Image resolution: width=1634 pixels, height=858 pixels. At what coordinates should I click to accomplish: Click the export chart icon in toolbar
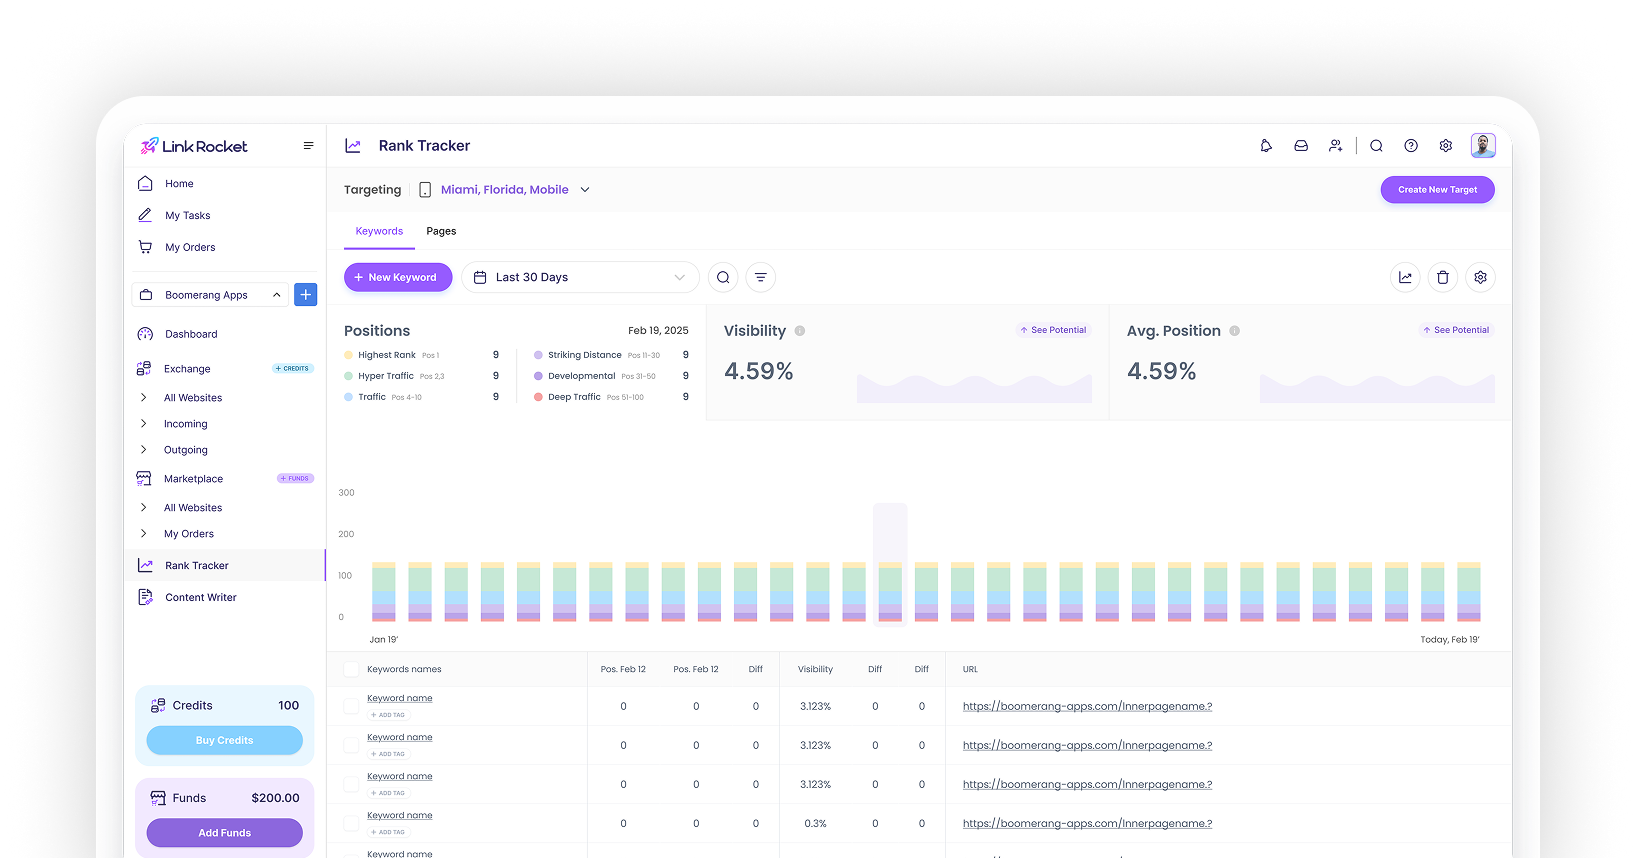(x=1405, y=278)
